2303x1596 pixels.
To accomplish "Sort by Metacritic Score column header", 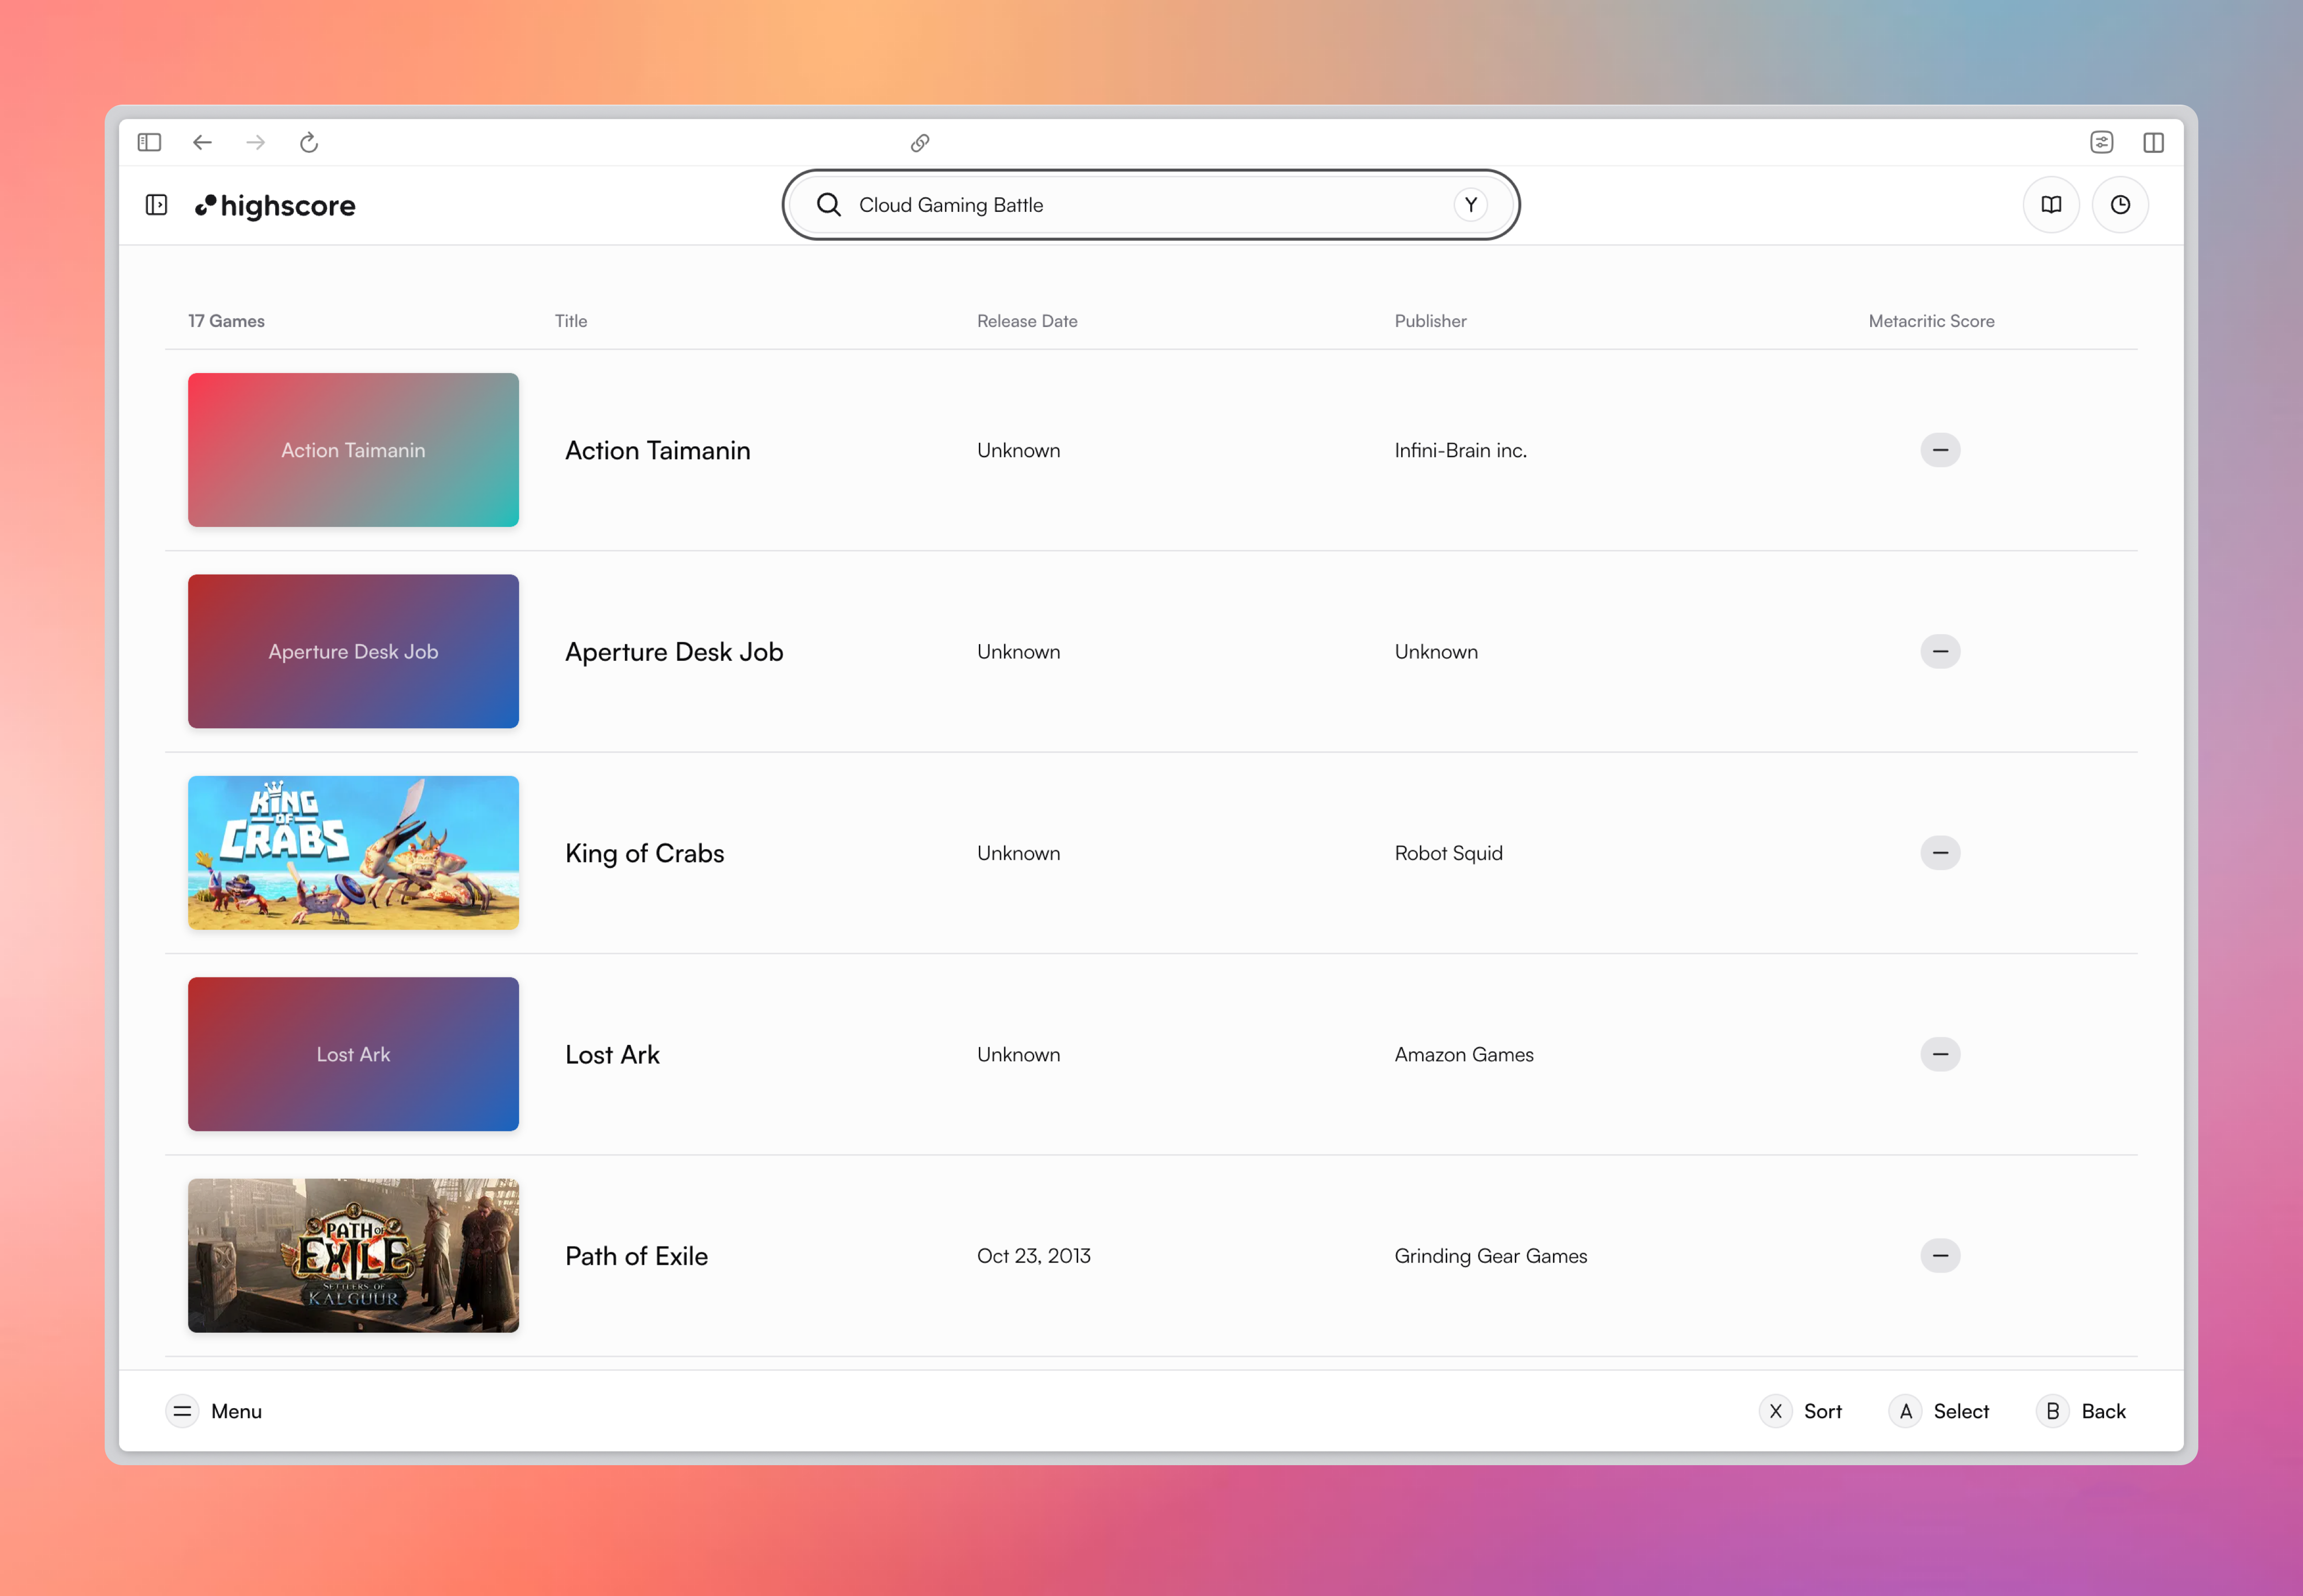I will 1931,321.
